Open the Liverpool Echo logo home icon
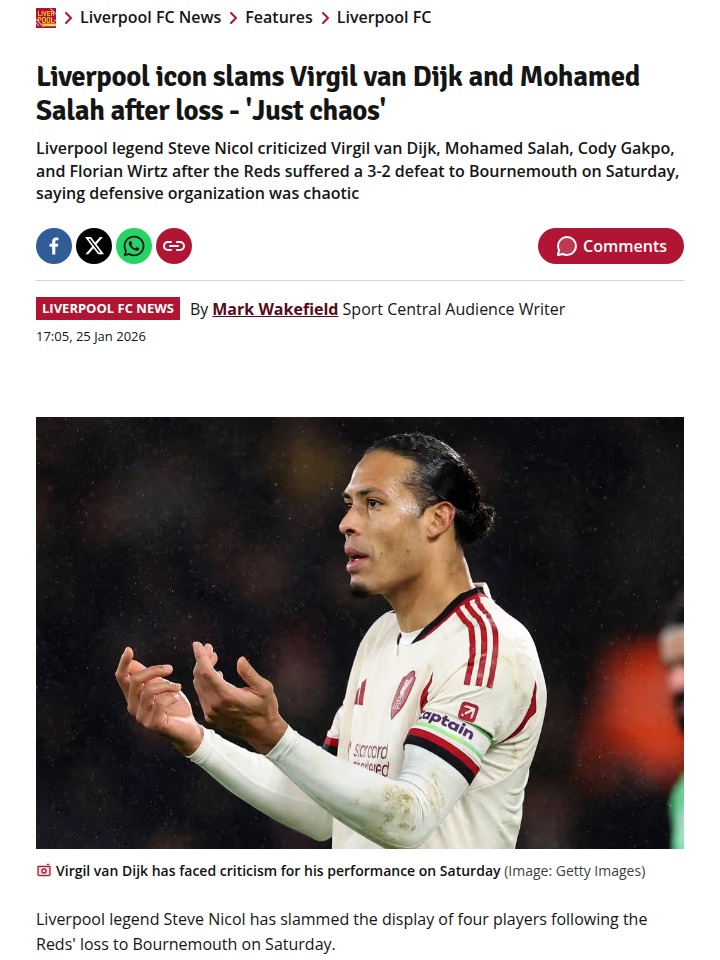Screen dimensions: 720x960 (x=46, y=18)
